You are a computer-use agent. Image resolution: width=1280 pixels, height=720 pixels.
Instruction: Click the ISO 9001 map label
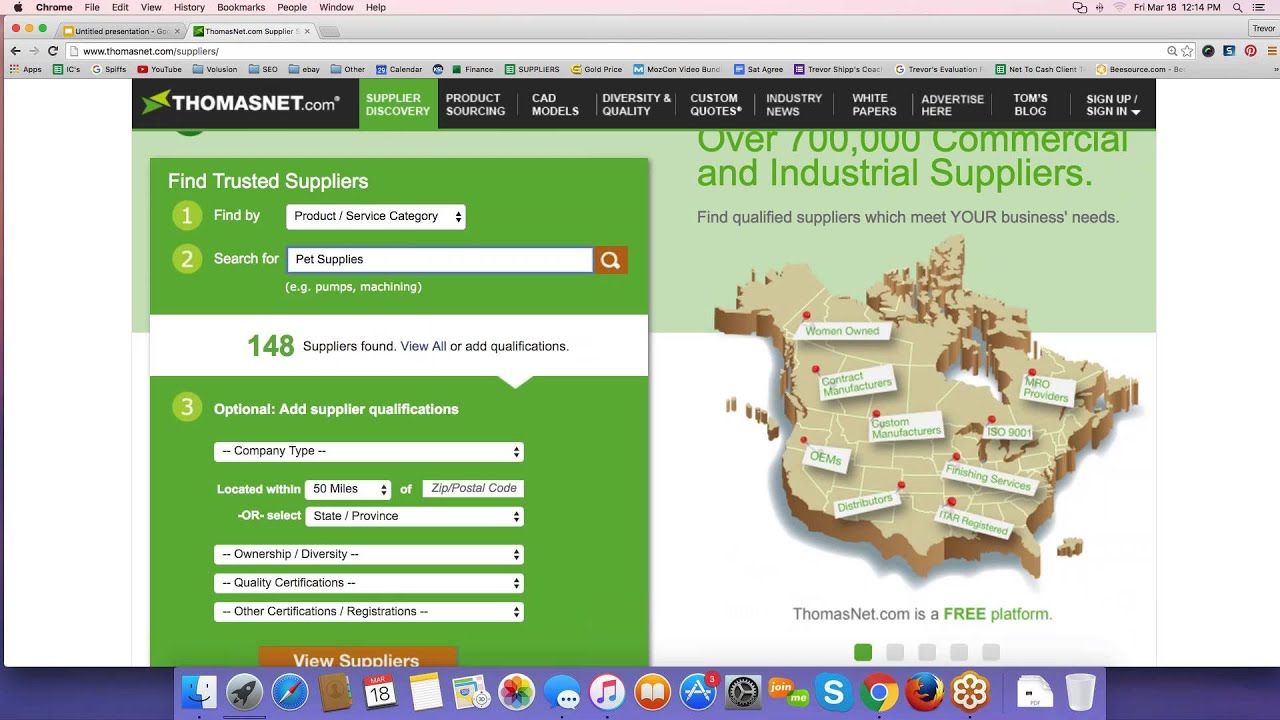[x=1008, y=432]
